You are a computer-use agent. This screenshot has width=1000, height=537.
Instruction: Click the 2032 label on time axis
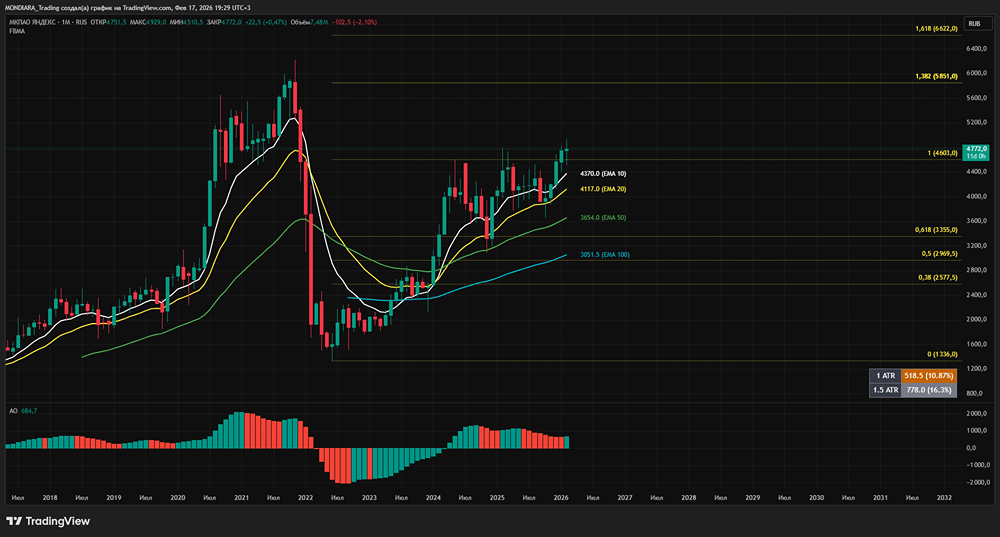click(x=944, y=497)
